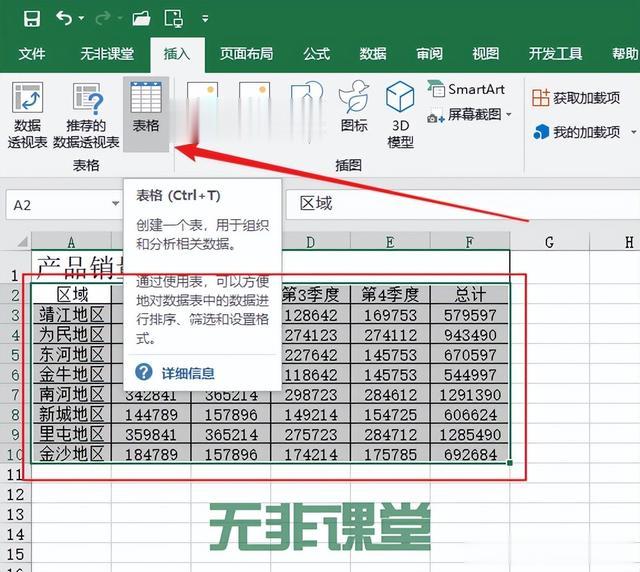This screenshot has width=640, height=572.
Task: Insert a 数据透视表 PivotTable
Action: [x=27, y=115]
